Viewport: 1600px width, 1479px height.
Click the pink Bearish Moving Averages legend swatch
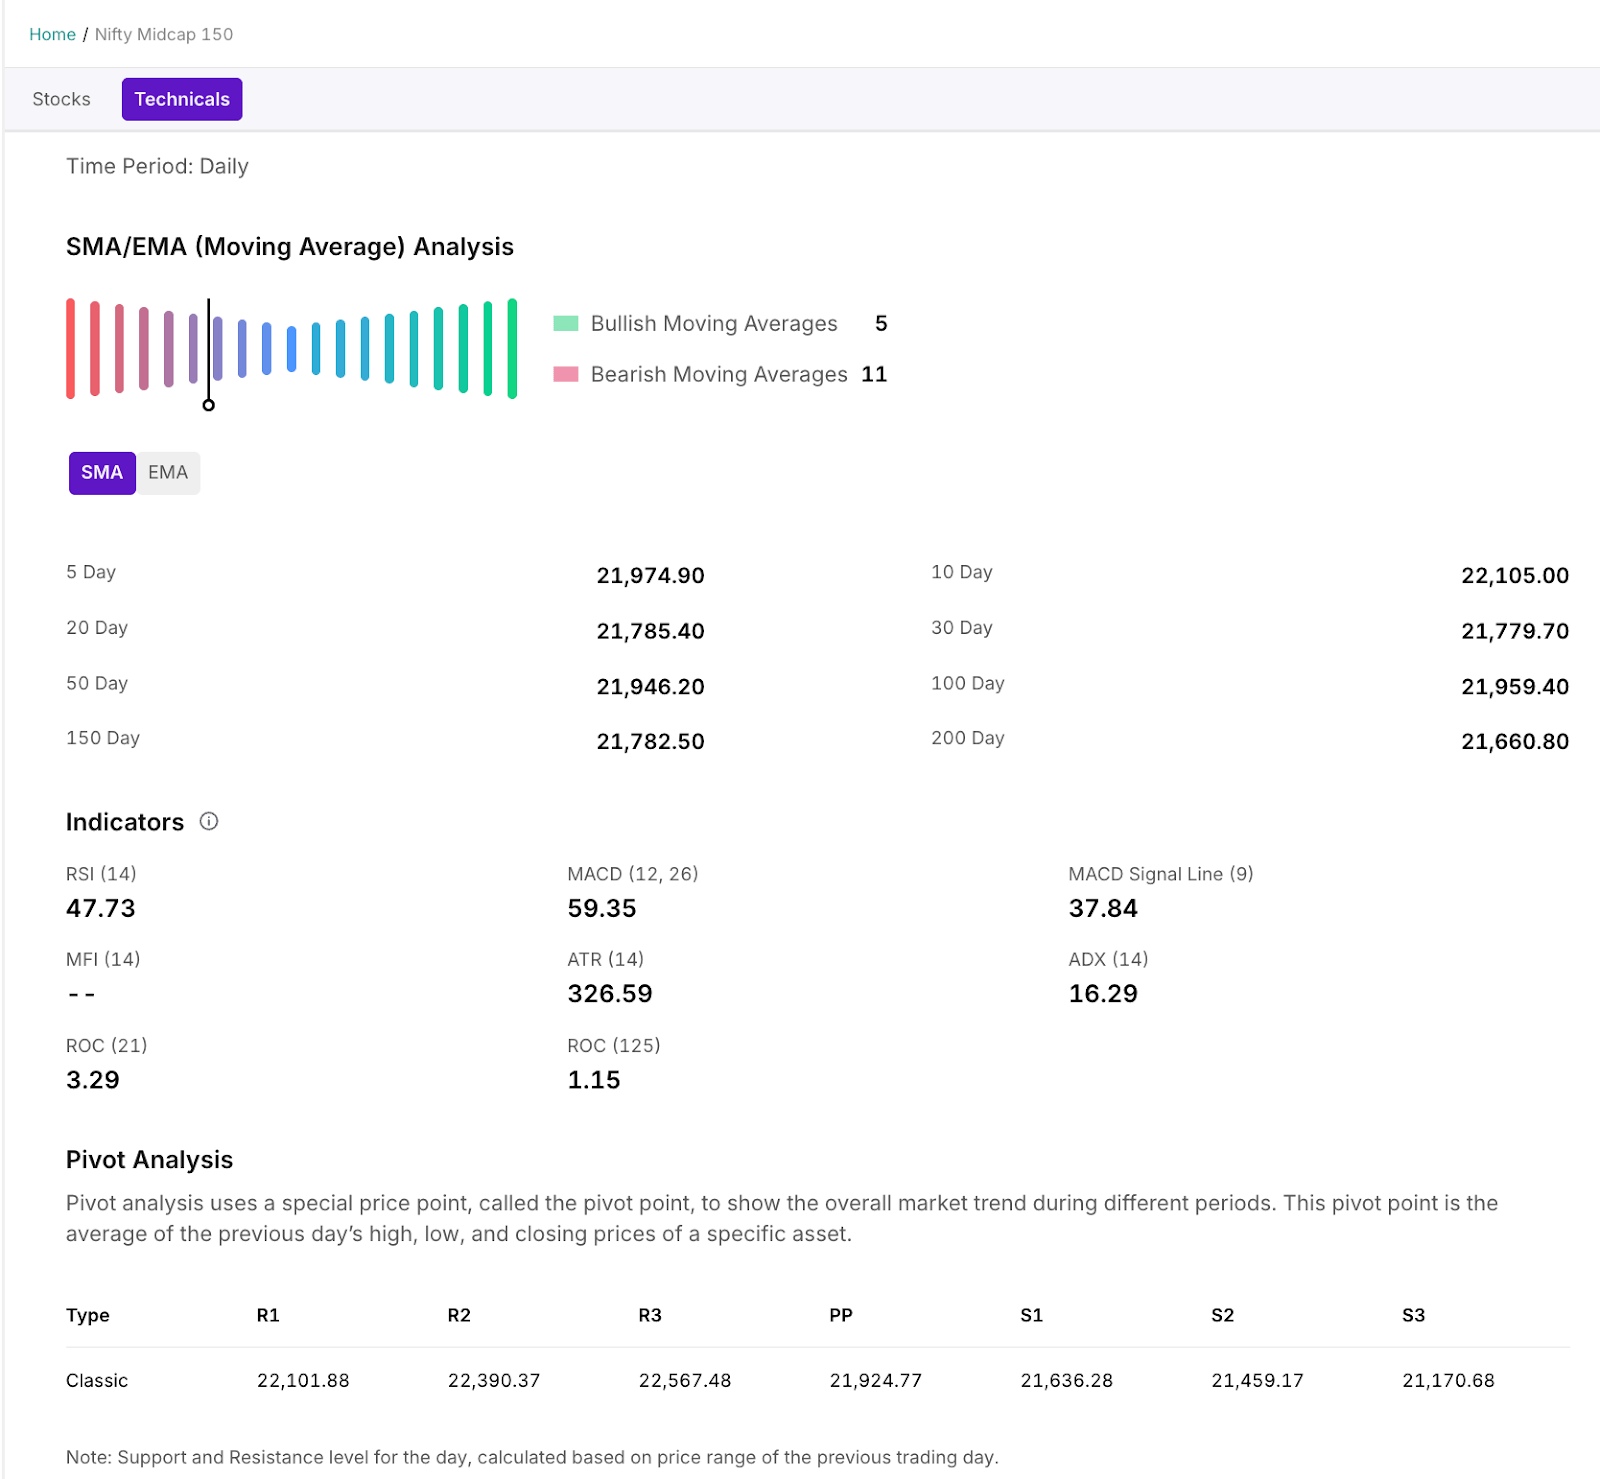(566, 374)
